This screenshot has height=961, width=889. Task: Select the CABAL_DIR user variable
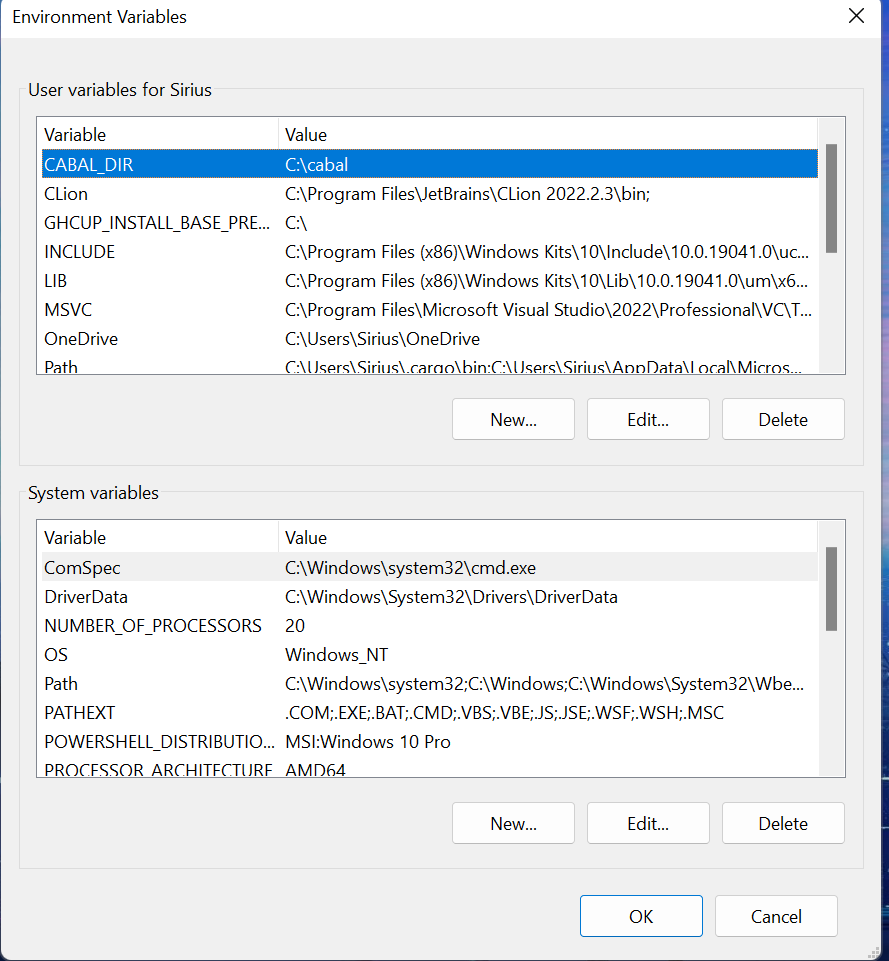point(150,164)
